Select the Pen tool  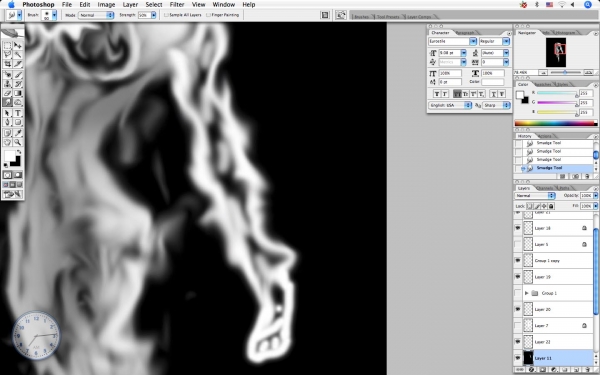coord(7,122)
